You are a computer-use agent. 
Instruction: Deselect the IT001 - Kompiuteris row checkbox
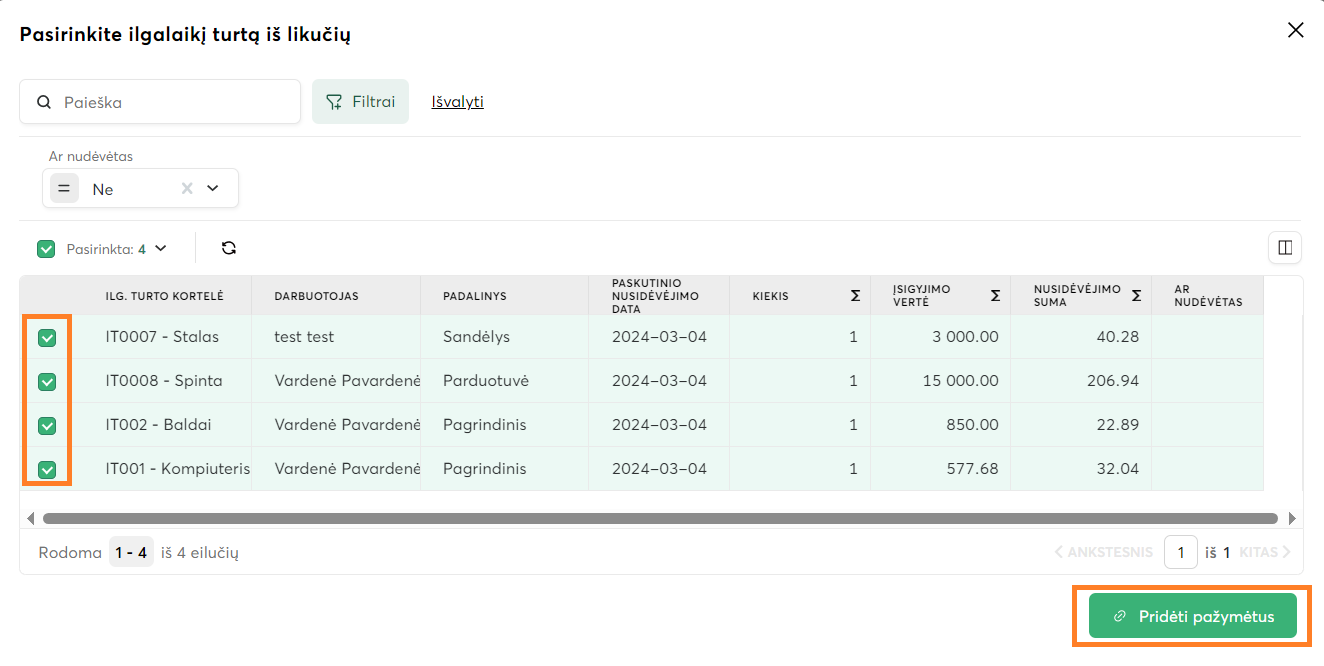click(47, 470)
